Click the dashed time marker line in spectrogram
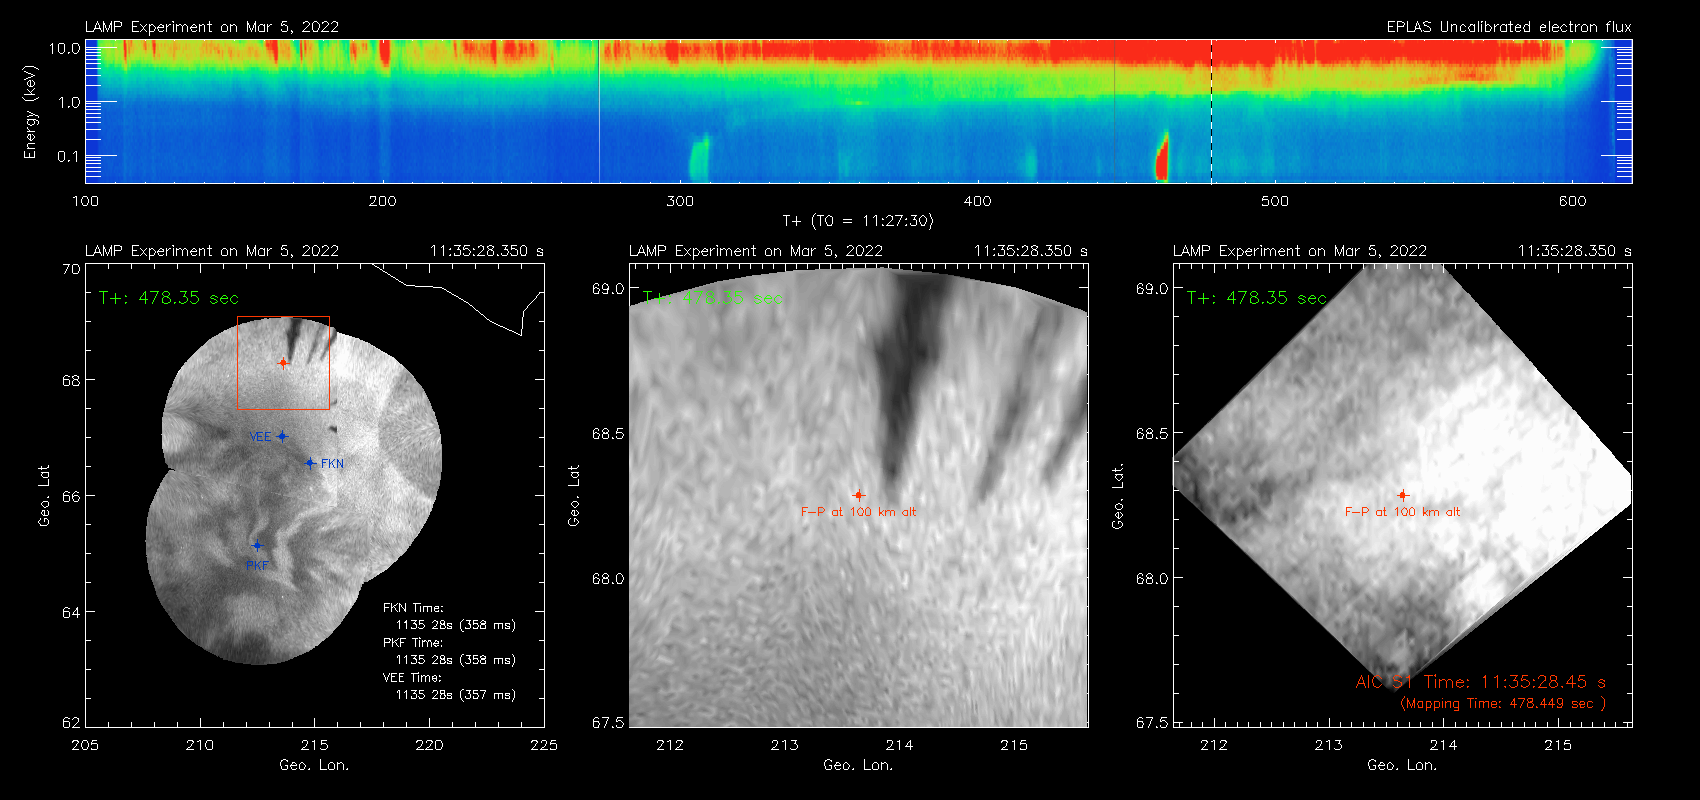Viewport: 1700px width, 800px height. pos(1211,111)
